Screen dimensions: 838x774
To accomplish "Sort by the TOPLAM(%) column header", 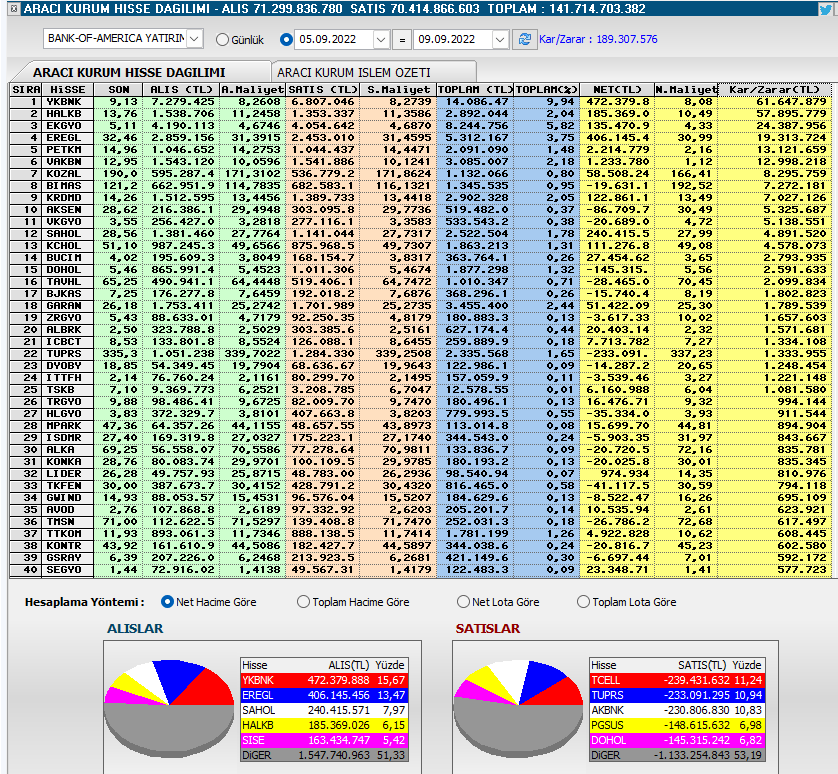I will pos(547,89).
